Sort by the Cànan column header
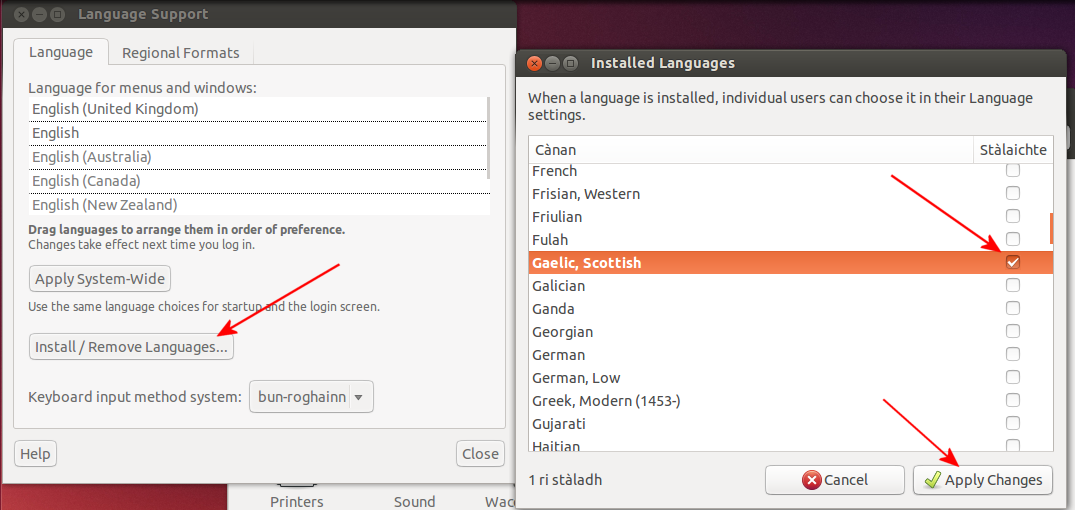 750,150
